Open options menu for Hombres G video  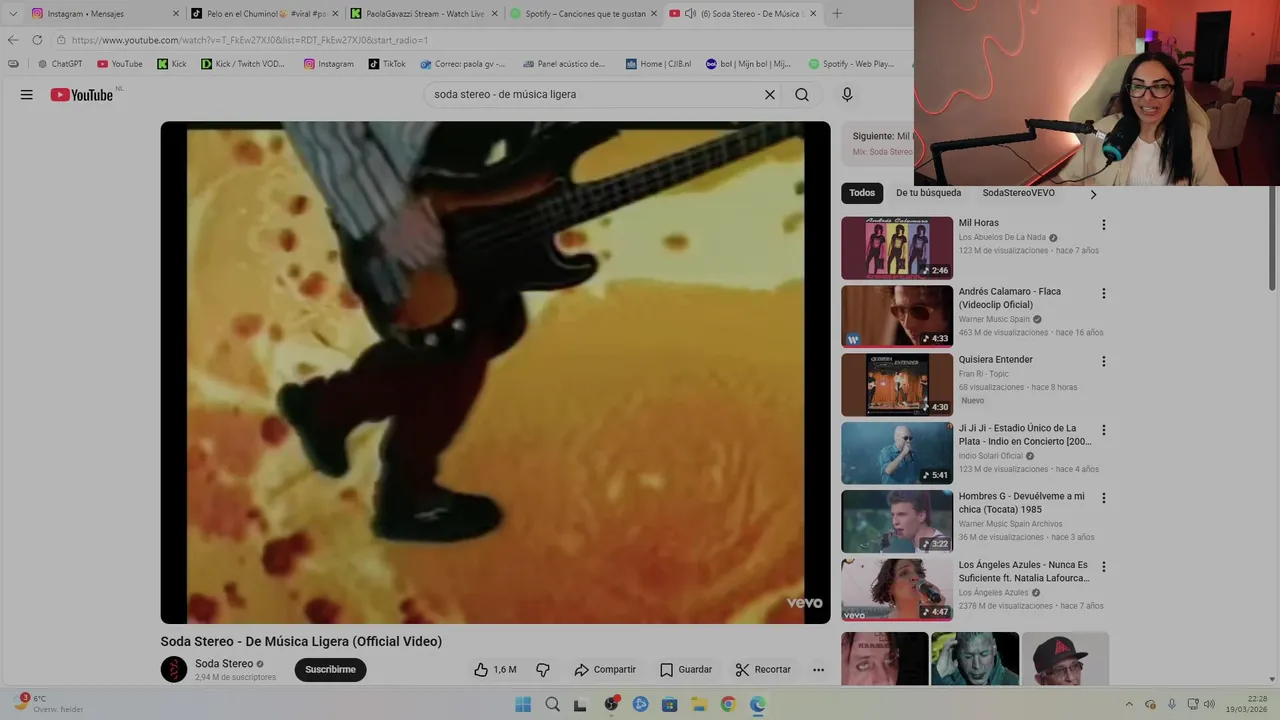pos(1104,498)
